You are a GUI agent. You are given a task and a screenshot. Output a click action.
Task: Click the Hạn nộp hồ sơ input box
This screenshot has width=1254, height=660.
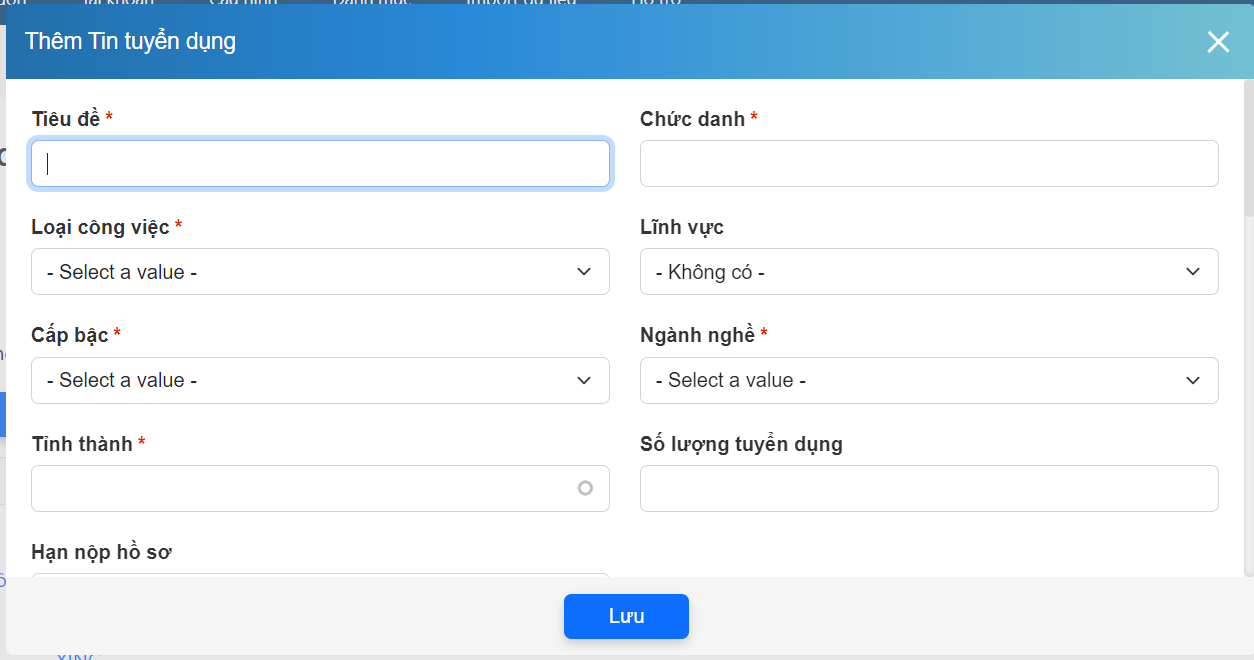(320, 575)
